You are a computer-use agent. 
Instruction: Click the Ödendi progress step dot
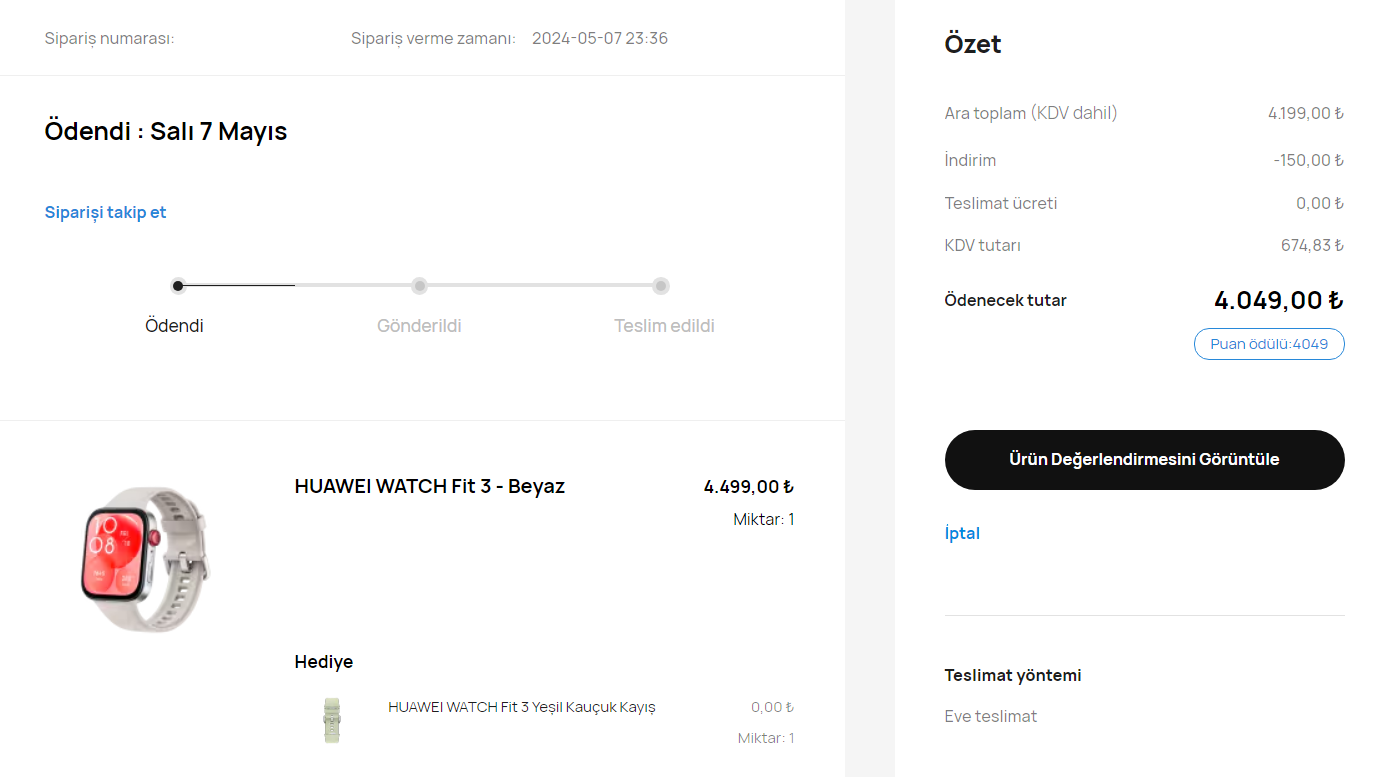(178, 286)
